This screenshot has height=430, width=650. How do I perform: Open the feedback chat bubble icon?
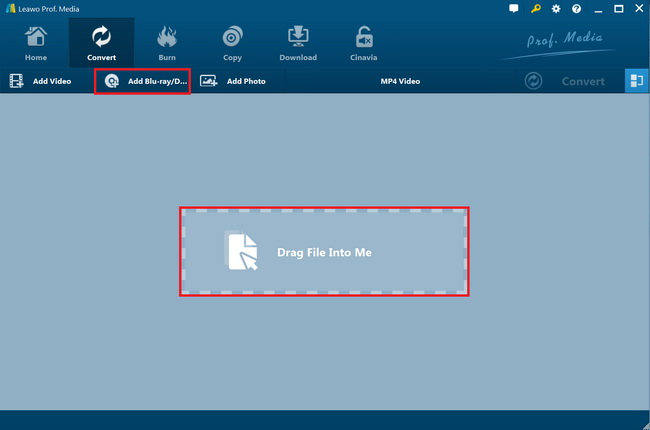(x=514, y=9)
